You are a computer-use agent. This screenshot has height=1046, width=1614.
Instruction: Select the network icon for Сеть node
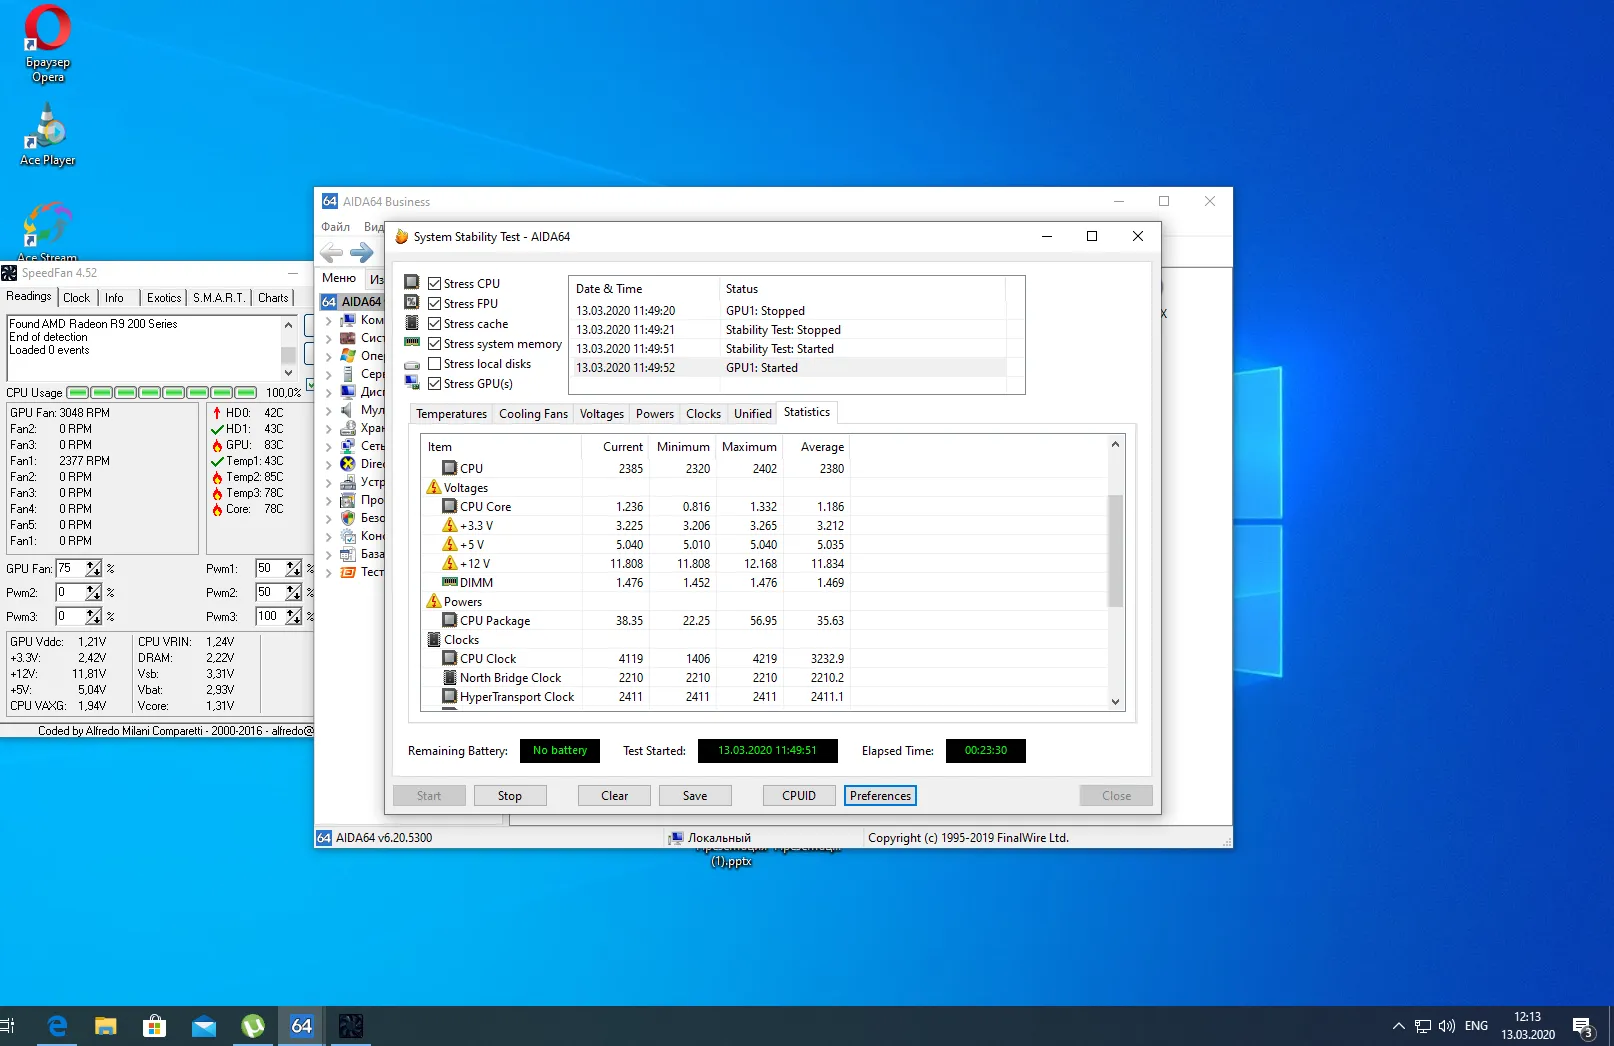coord(348,446)
